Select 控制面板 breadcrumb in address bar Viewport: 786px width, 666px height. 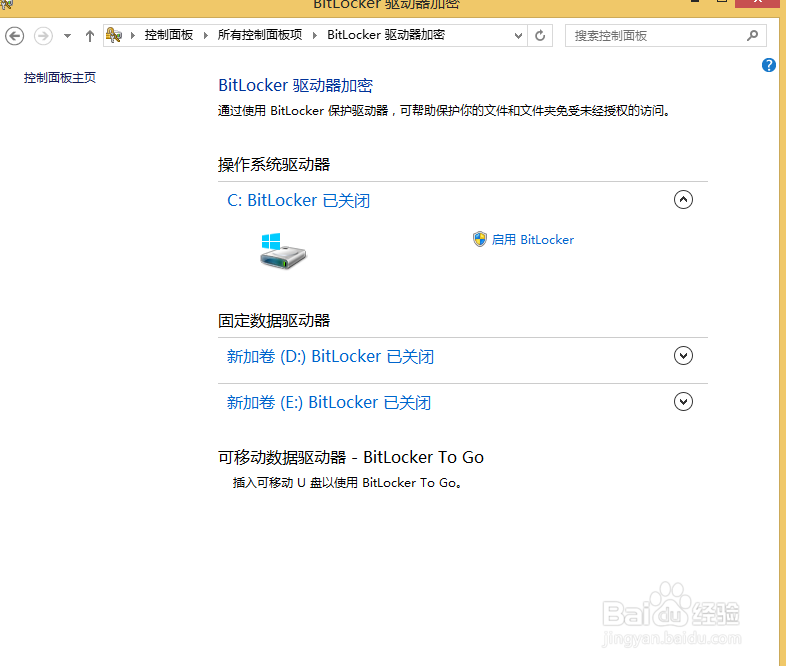(x=168, y=35)
